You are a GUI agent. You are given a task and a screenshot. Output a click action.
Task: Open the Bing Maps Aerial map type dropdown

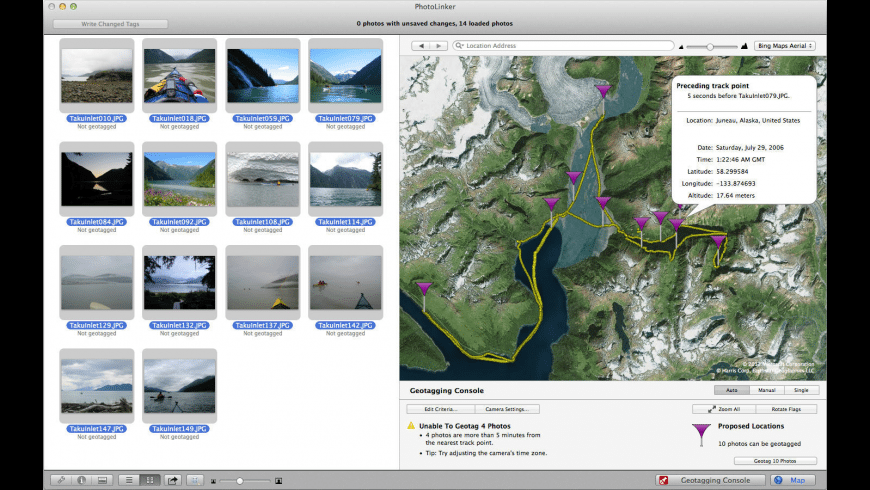785,46
